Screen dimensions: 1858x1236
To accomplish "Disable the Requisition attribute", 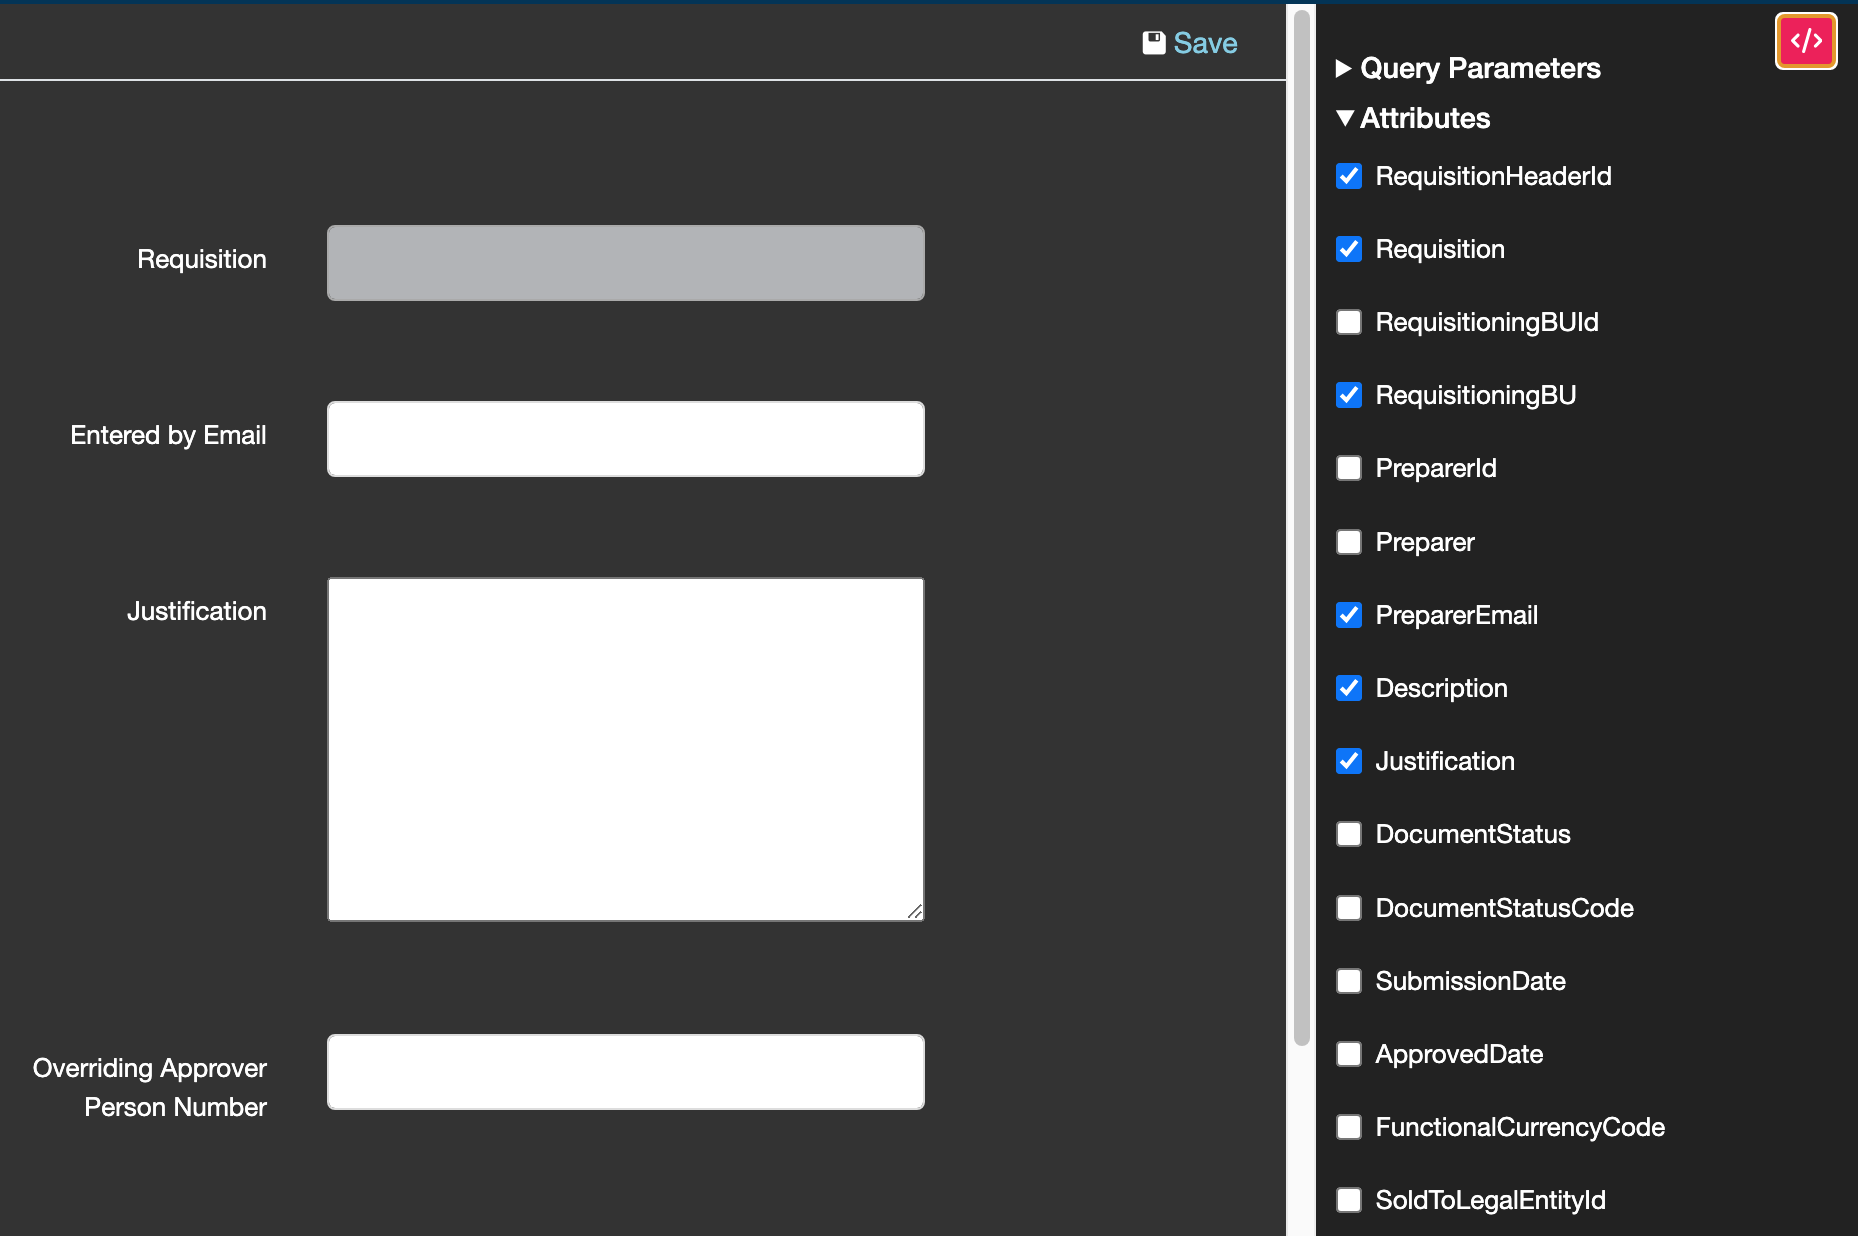I will coord(1349,249).
